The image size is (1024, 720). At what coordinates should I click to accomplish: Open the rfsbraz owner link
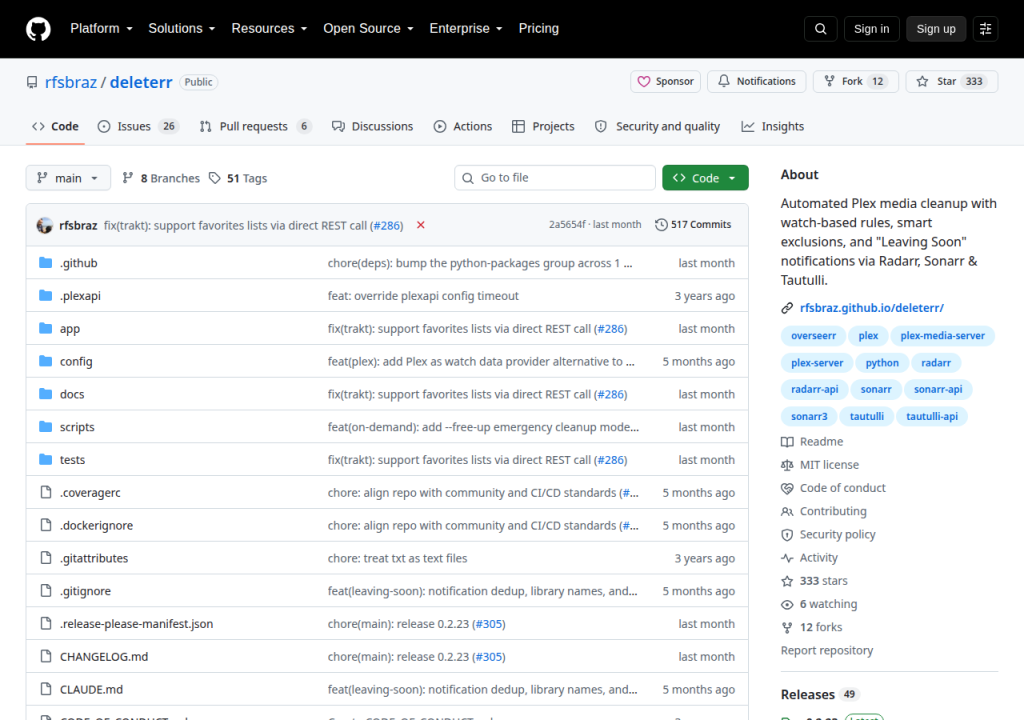coord(71,82)
